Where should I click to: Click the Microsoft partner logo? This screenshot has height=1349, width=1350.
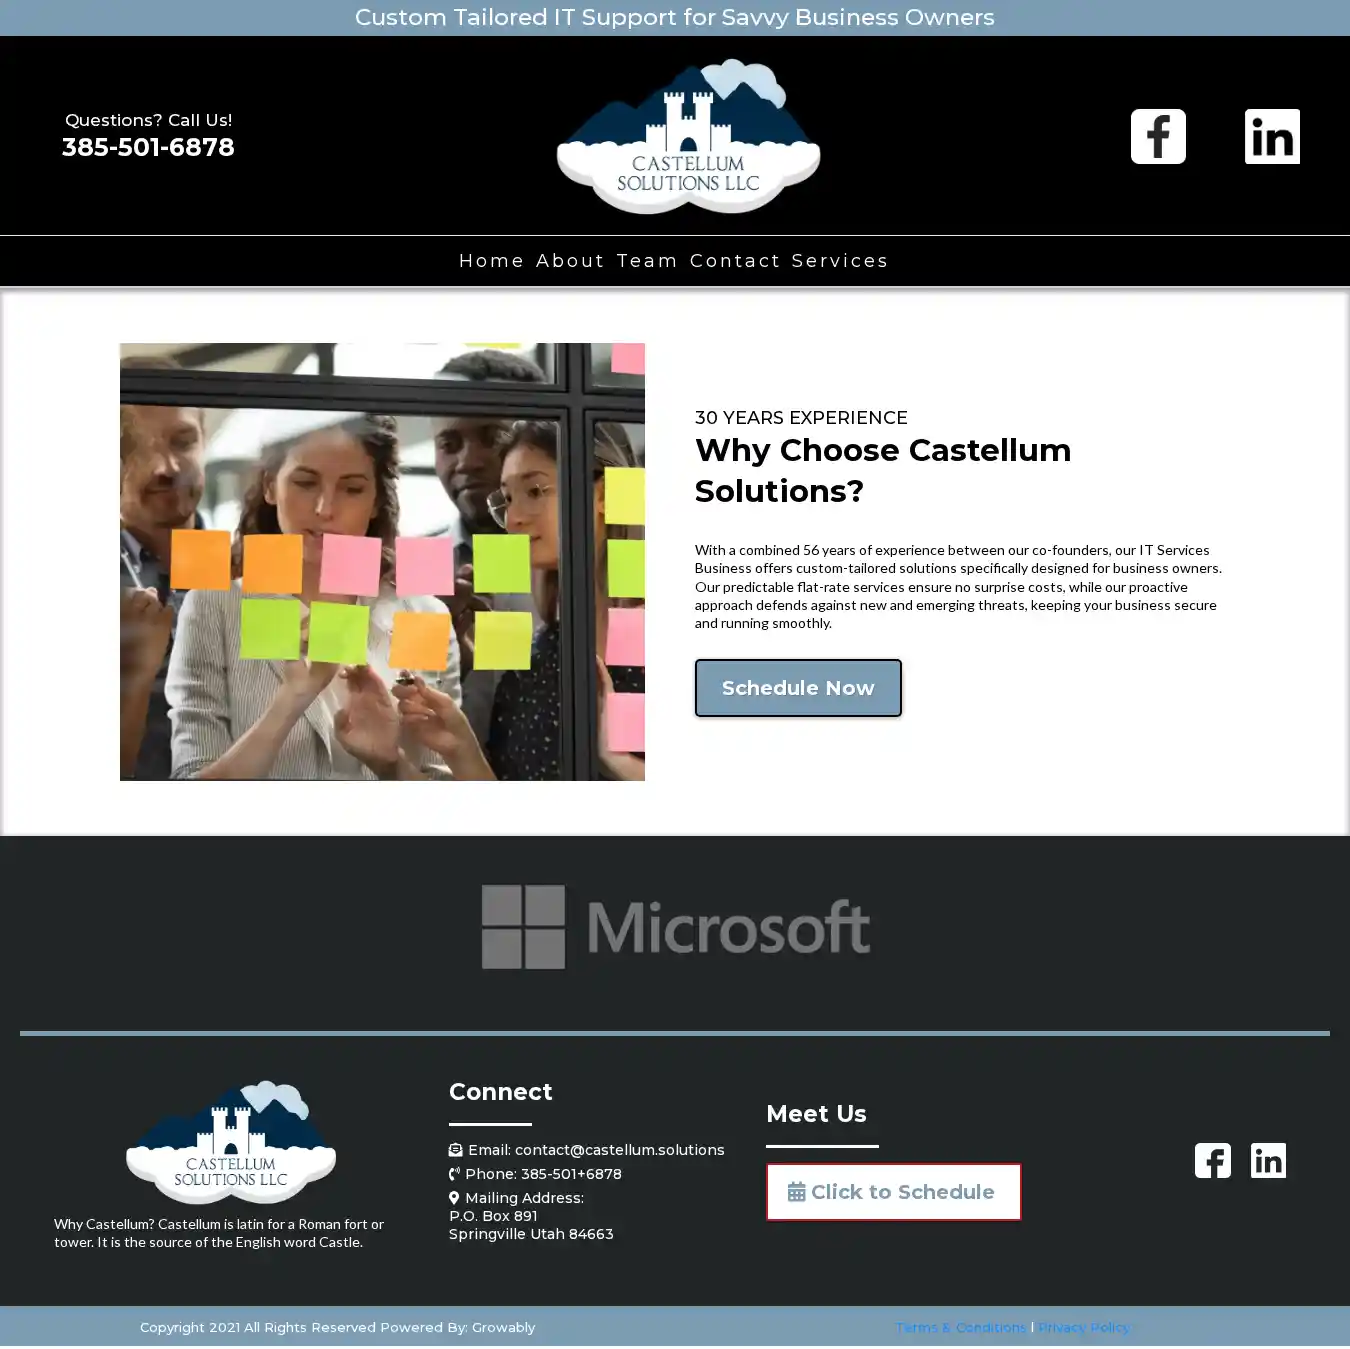(675, 927)
